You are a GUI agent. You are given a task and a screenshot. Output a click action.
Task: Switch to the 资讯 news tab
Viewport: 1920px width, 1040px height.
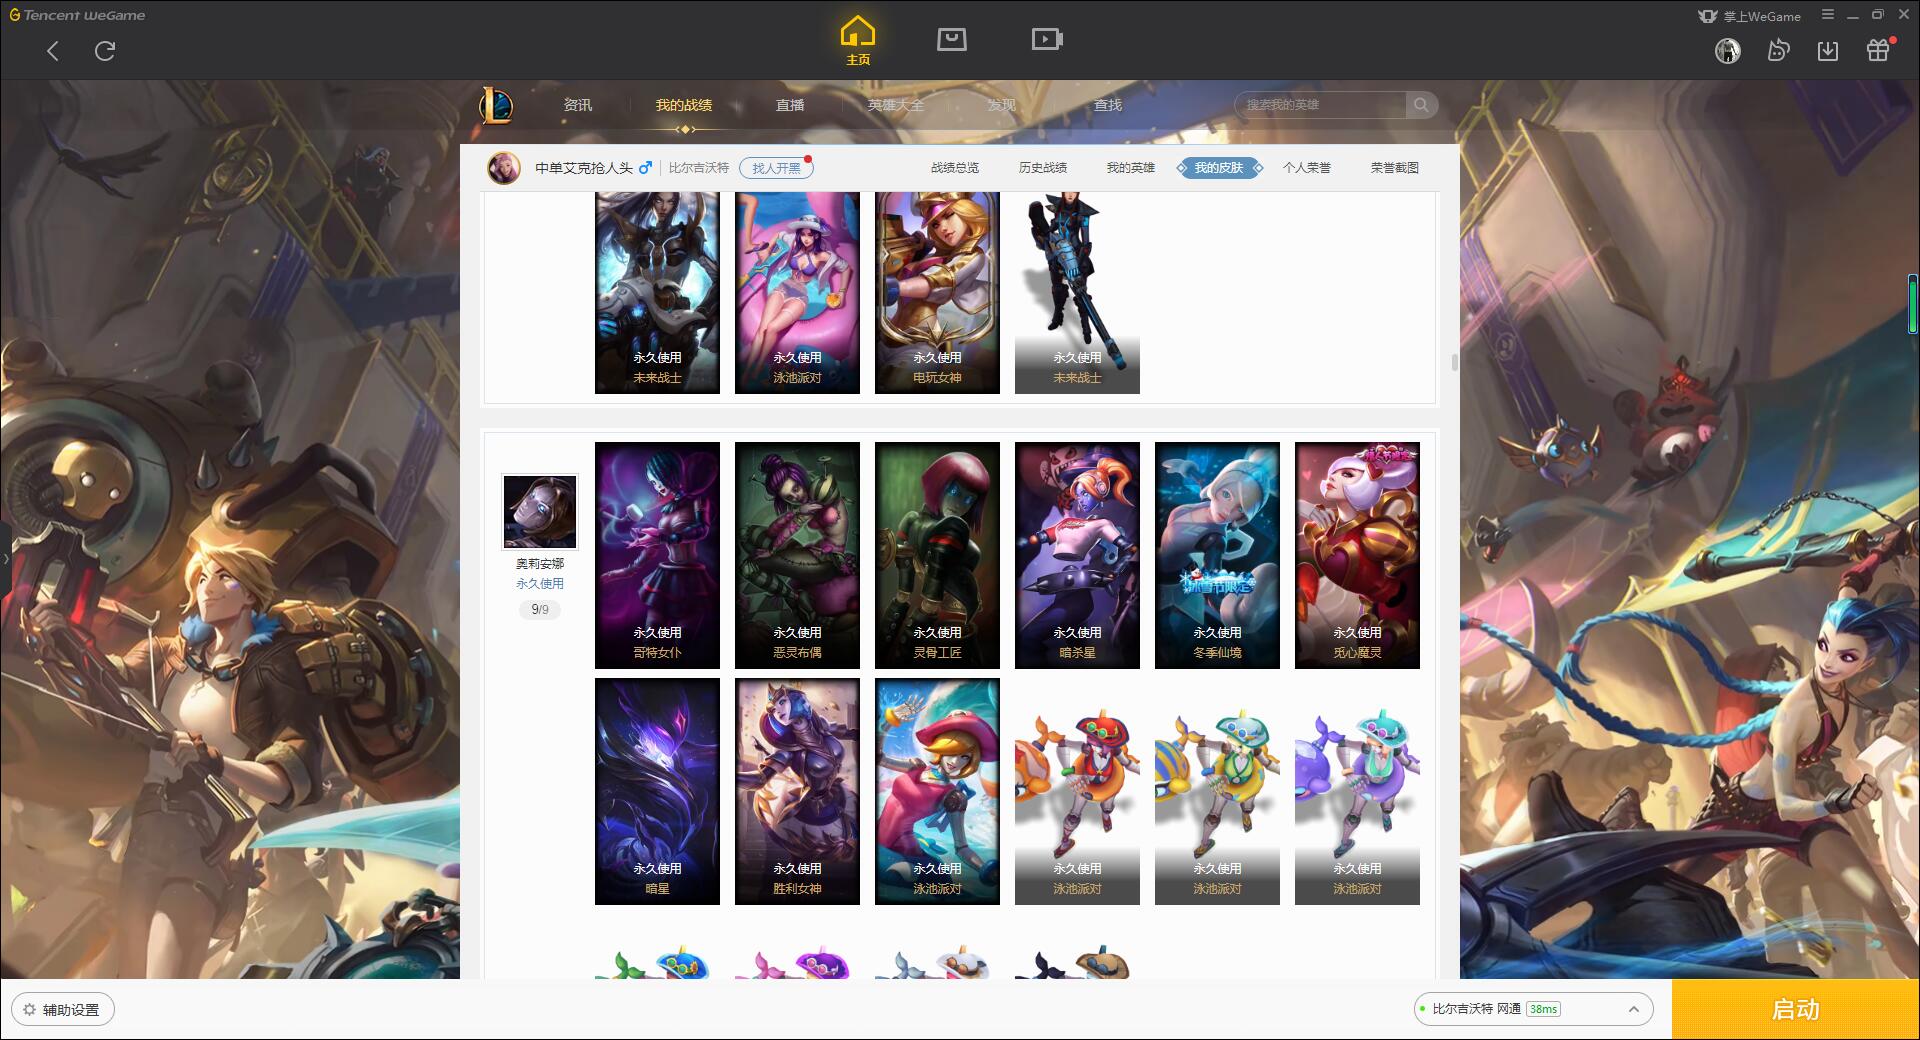click(578, 105)
